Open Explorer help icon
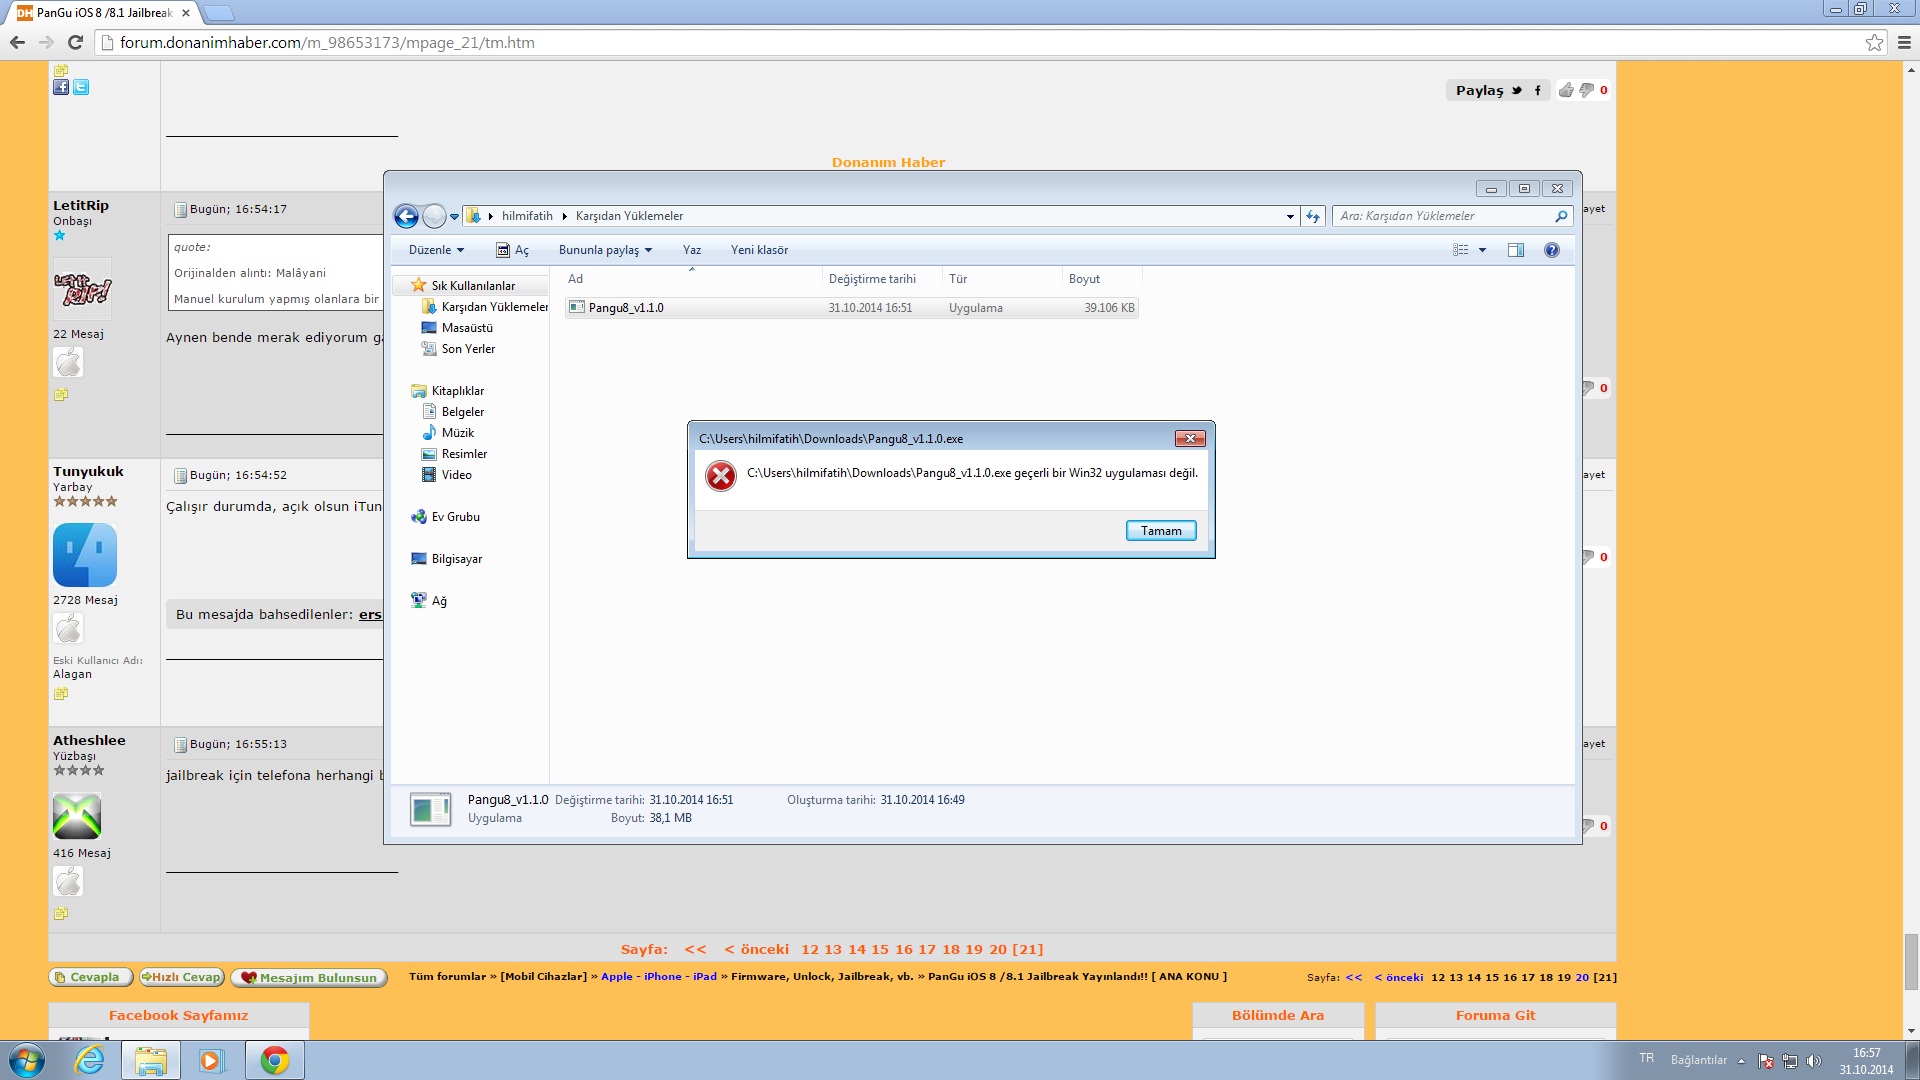The image size is (1920, 1080). (x=1552, y=250)
